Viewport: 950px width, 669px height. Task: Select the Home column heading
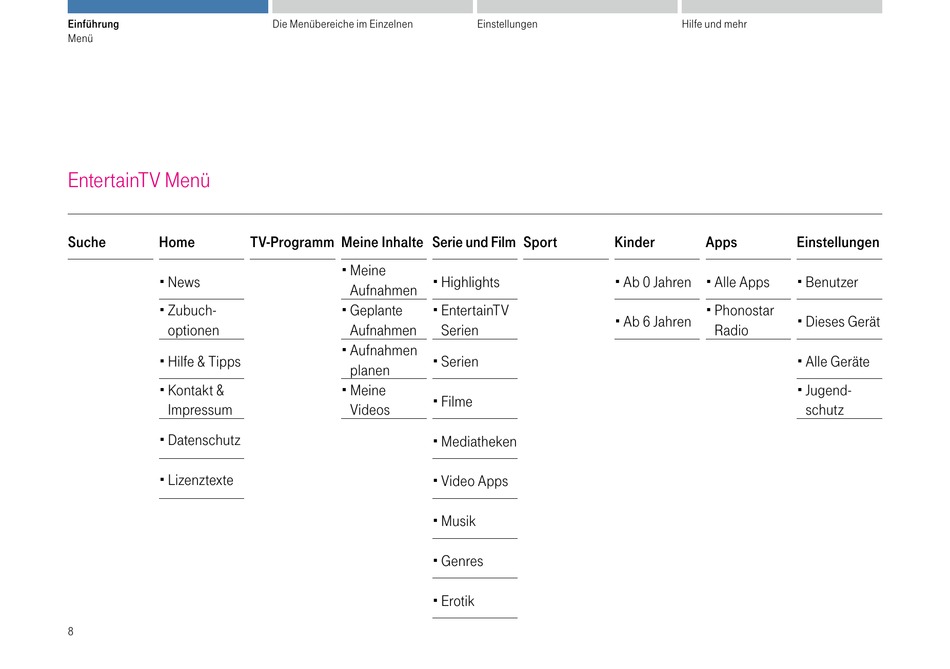click(177, 242)
